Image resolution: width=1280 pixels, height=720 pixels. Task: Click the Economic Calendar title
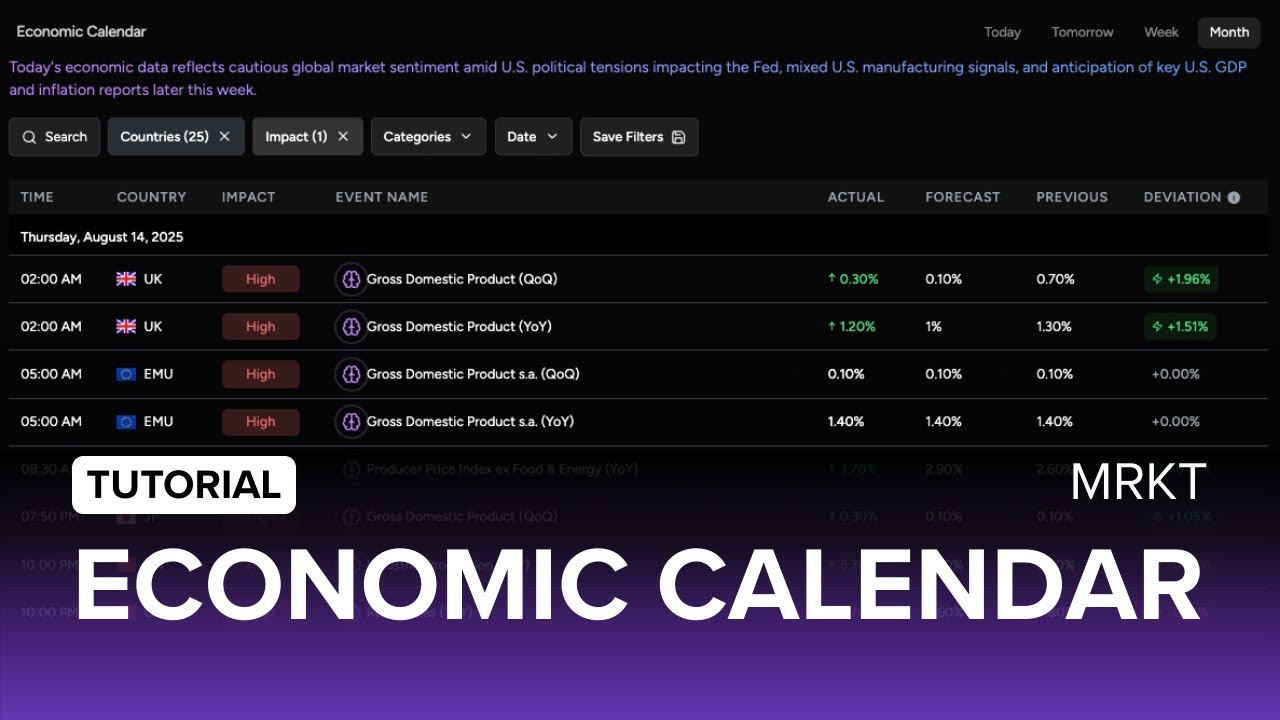pos(81,31)
